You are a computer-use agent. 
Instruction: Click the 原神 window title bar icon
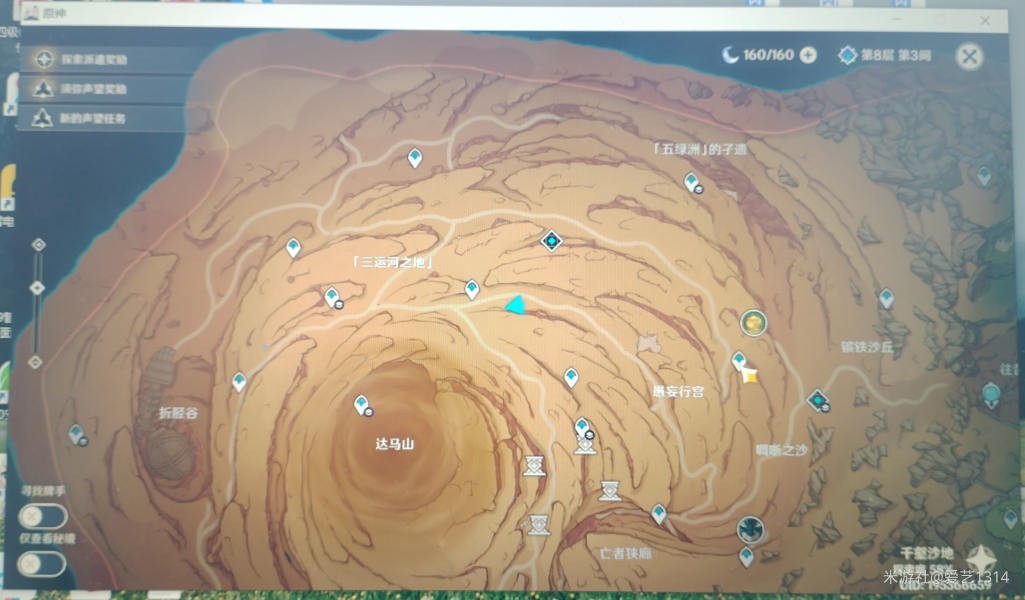coord(31,13)
